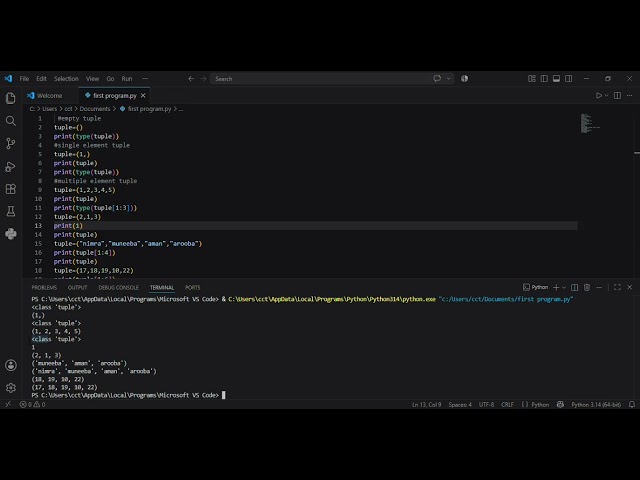The image size is (640, 480).
Task: Open the Extensions view
Action: point(11,189)
